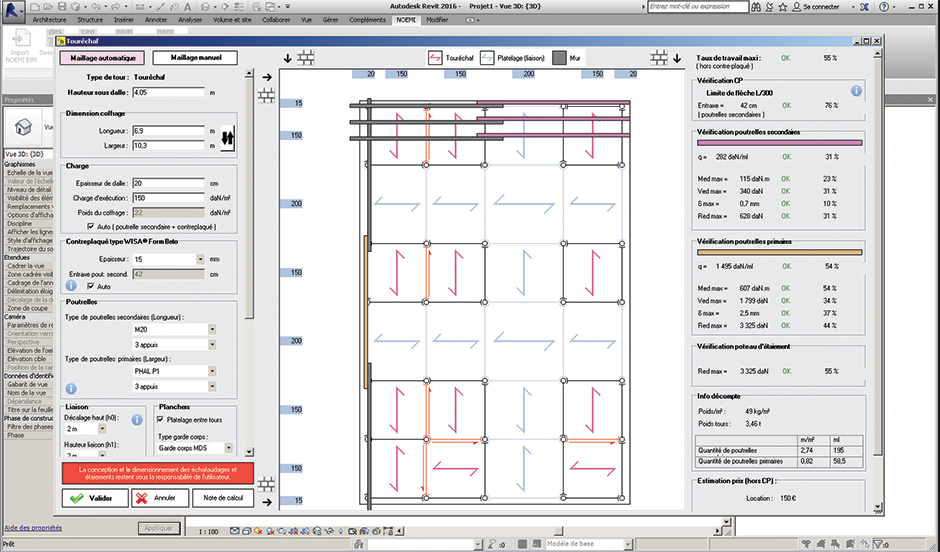
Task: Open the Modèle de base dropdown in status bar
Action: pyautogui.click(x=628, y=544)
